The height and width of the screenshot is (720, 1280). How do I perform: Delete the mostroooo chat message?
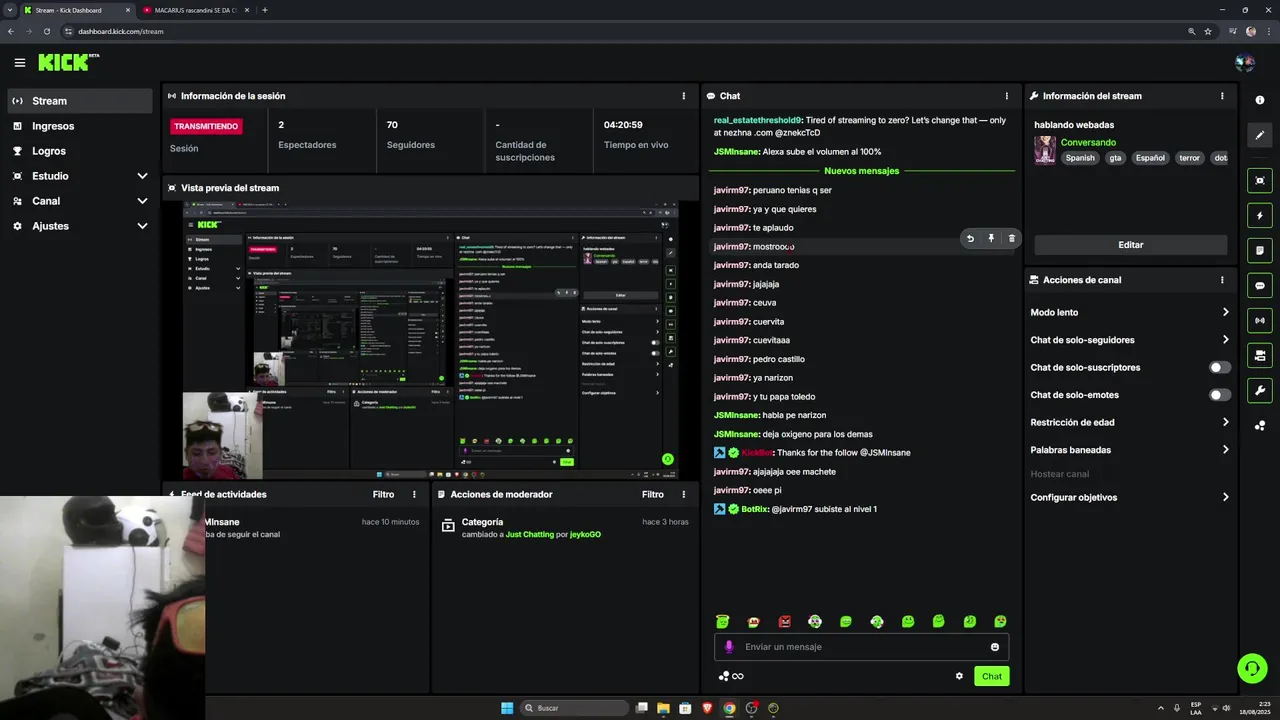tap(1011, 238)
